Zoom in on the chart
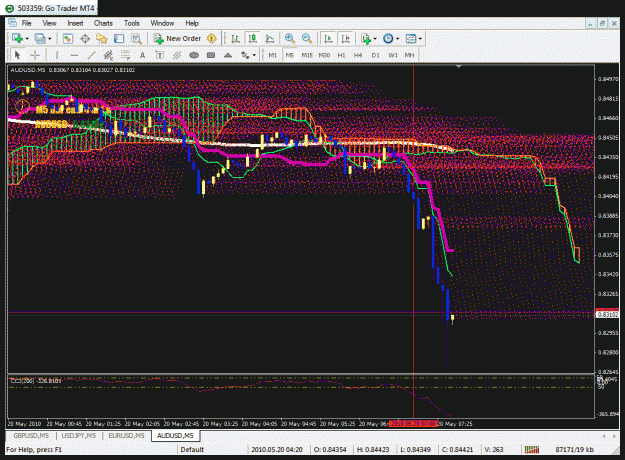 coord(289,39)
